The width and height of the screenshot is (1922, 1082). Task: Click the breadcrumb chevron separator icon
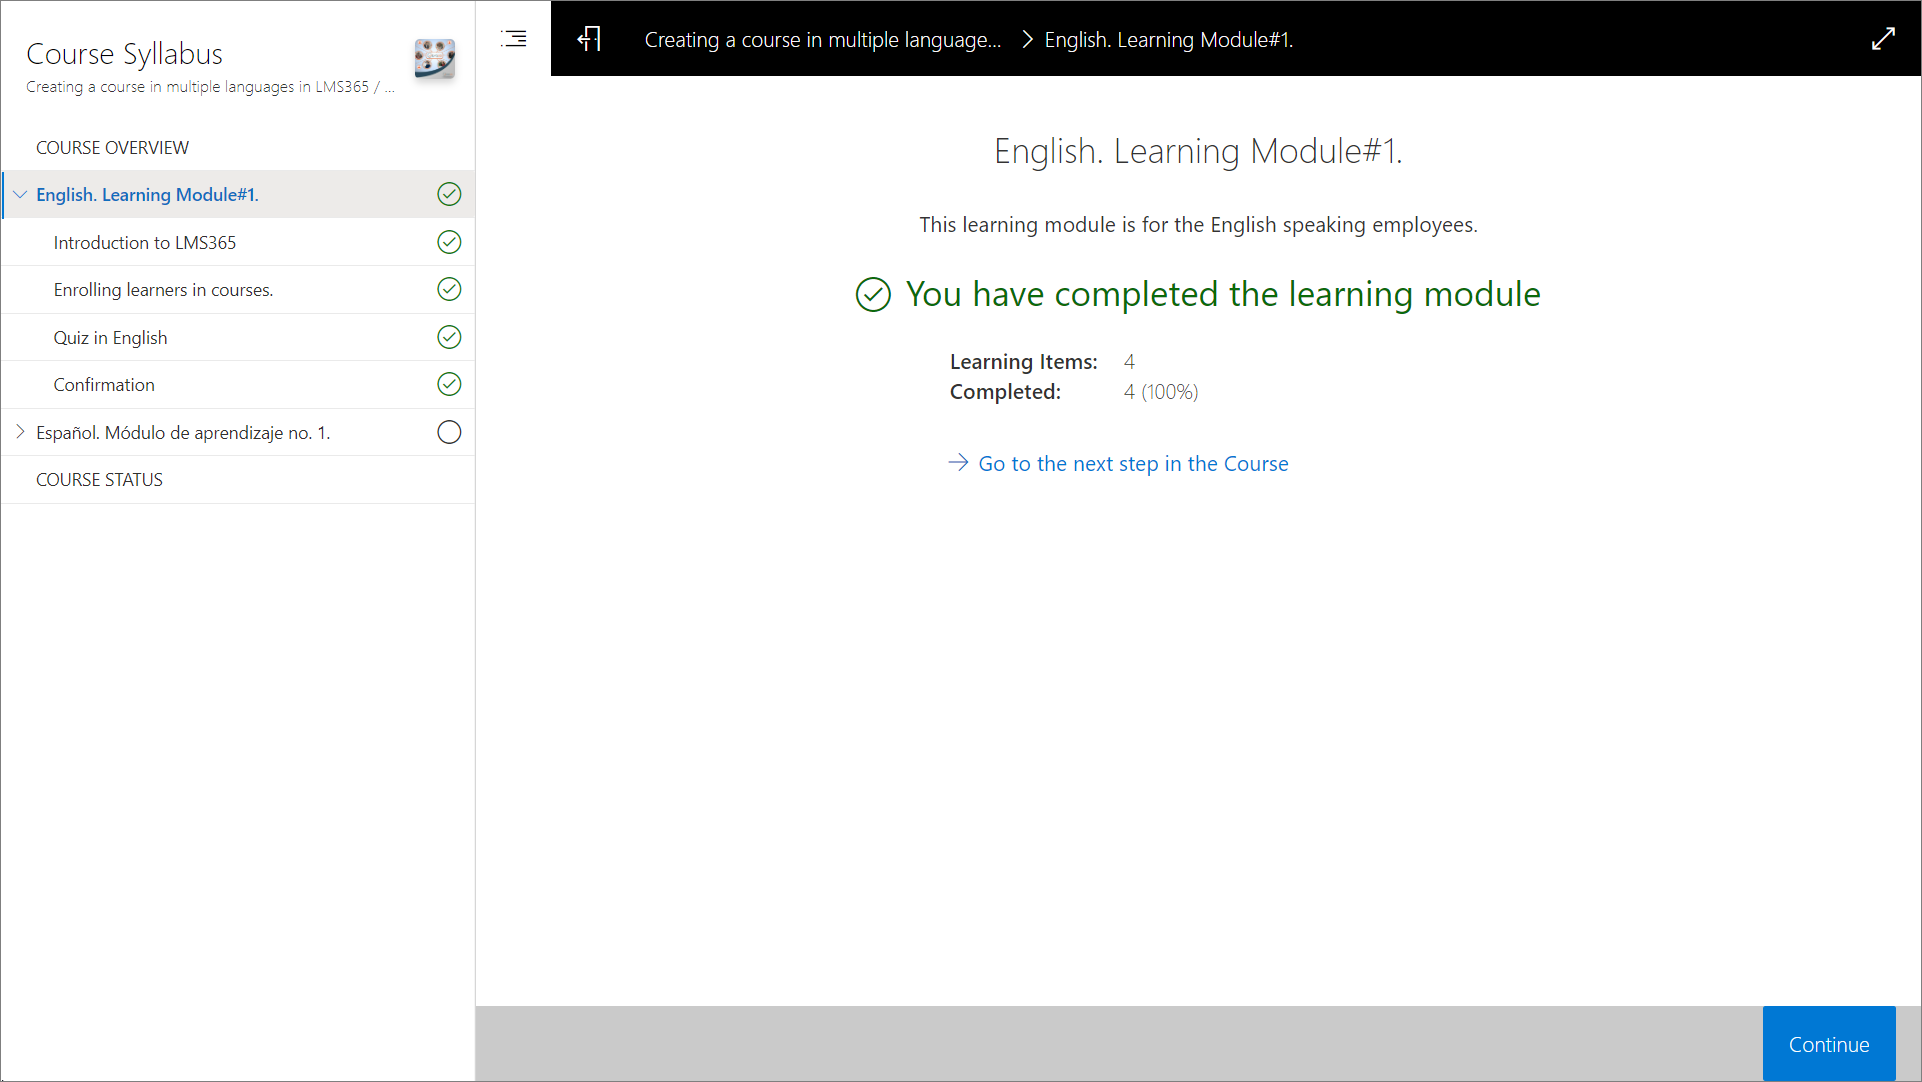1026,40
